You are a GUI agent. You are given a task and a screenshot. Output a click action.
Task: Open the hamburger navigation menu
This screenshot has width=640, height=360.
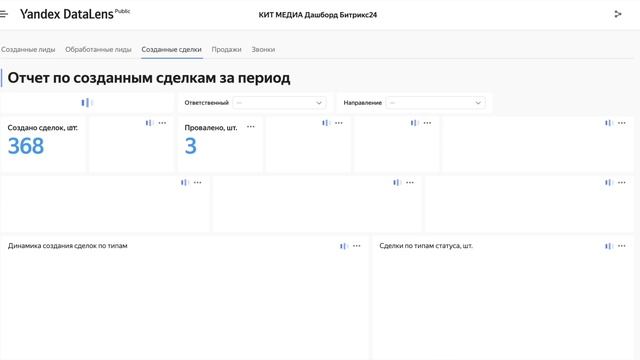(4, 14)
